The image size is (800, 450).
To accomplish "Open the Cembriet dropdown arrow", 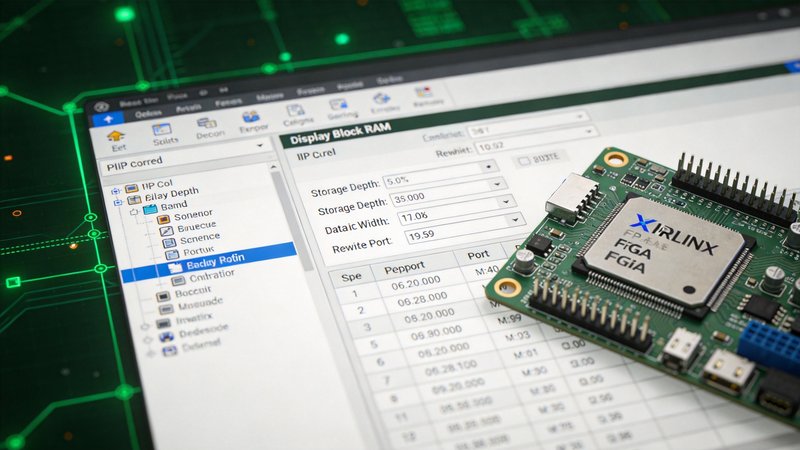I will point(580,117).
